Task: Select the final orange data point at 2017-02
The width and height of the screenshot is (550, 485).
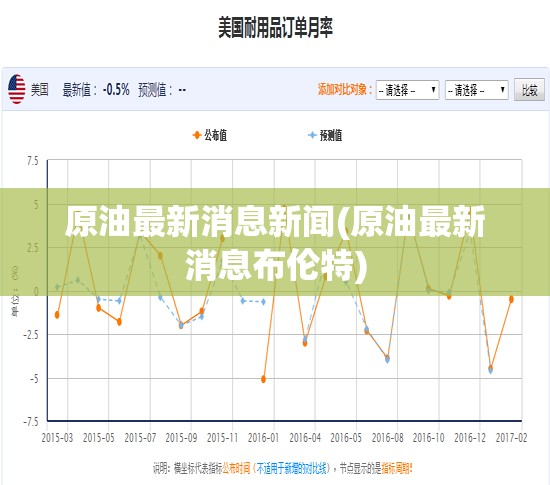Action: click(511, 299)
